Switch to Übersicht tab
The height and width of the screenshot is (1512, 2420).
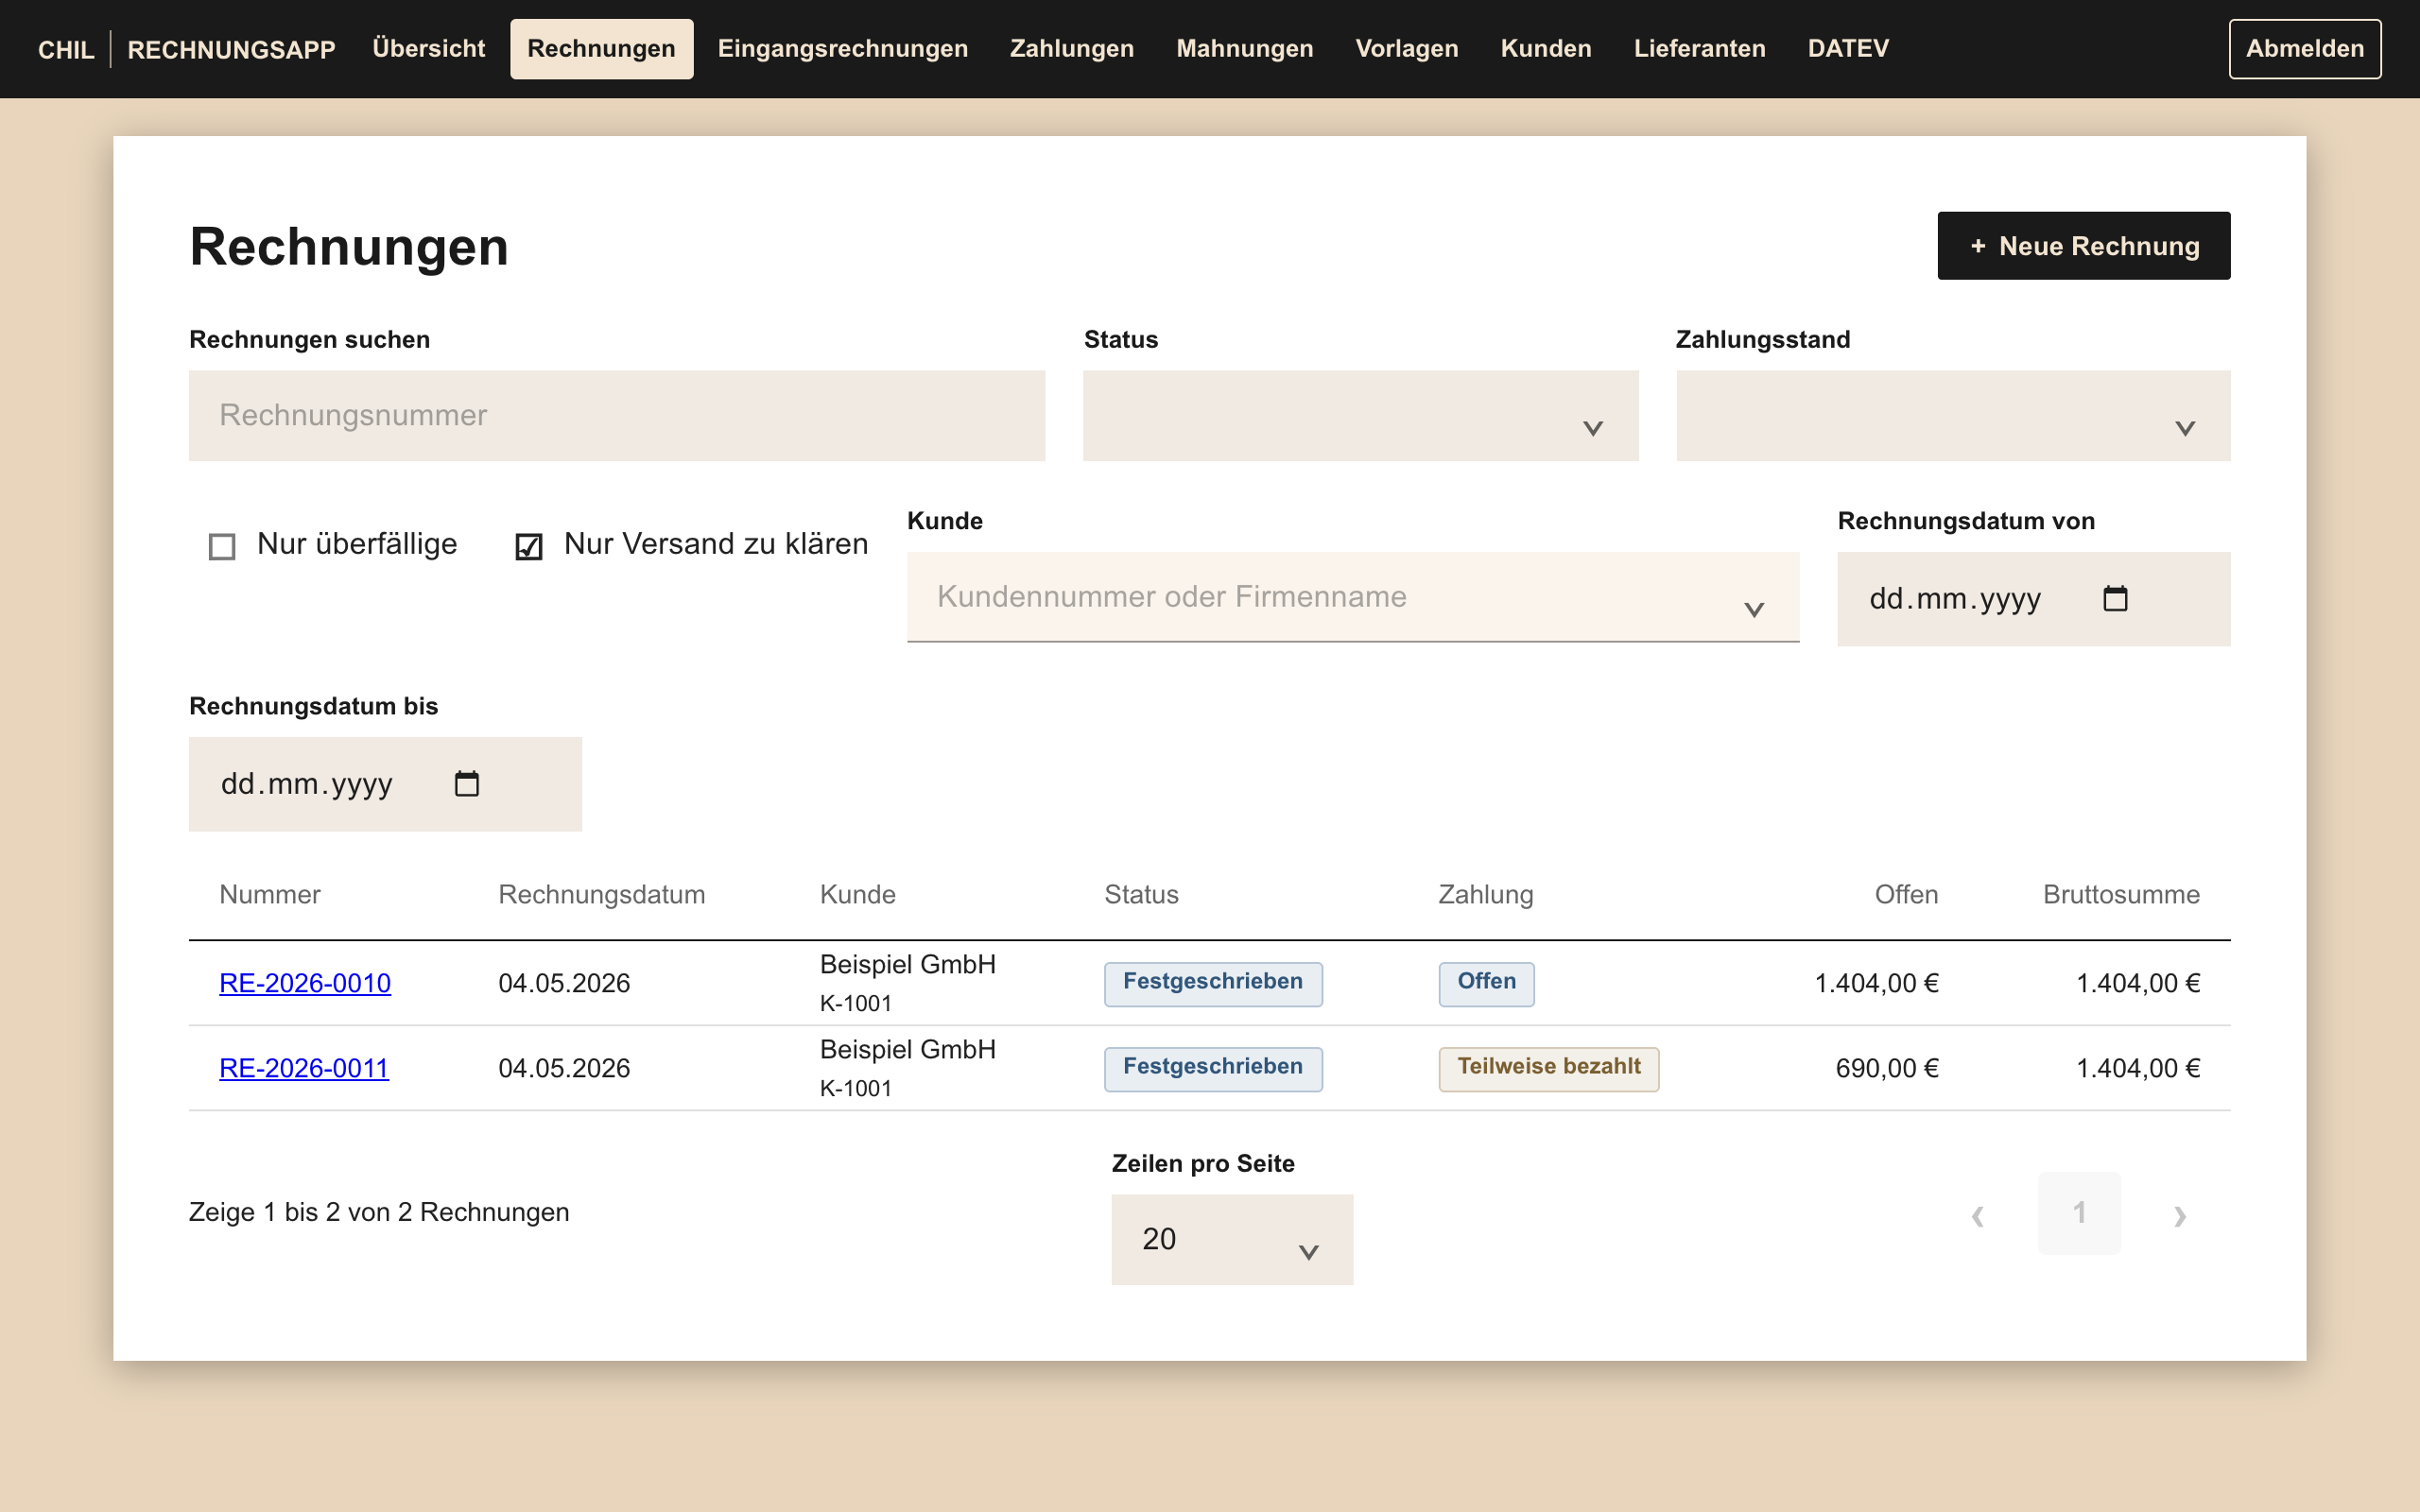coord(428,48)
